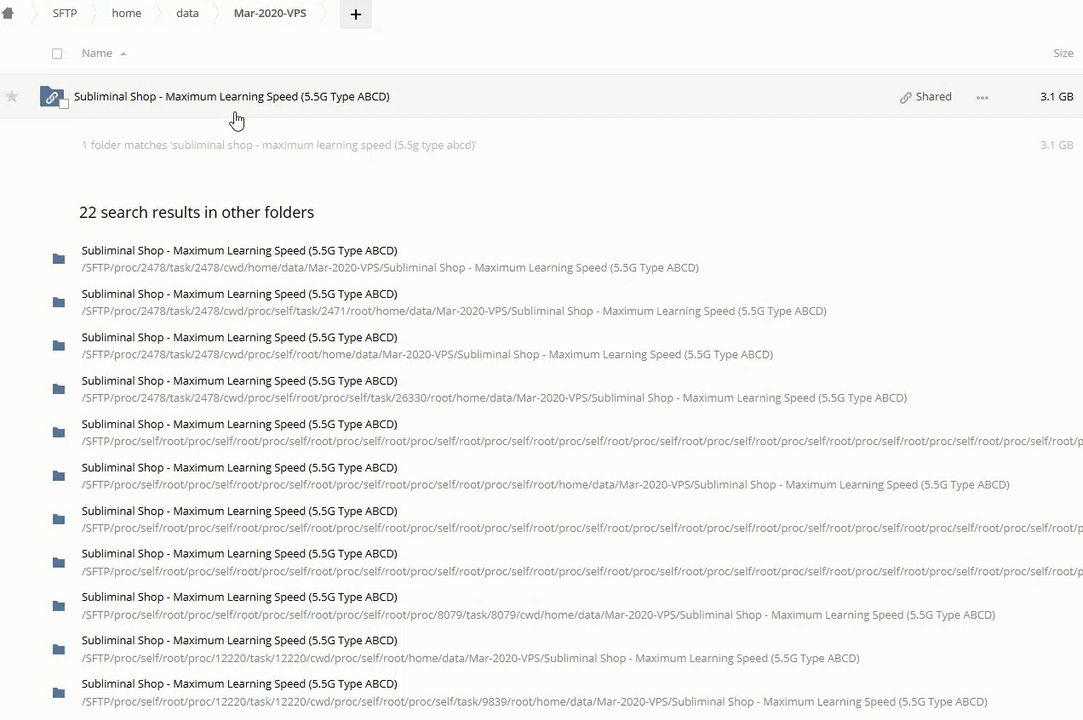Click the home icon in the breadcrumb bar
Screen dimensions: 1083x720
pos(8,13)
